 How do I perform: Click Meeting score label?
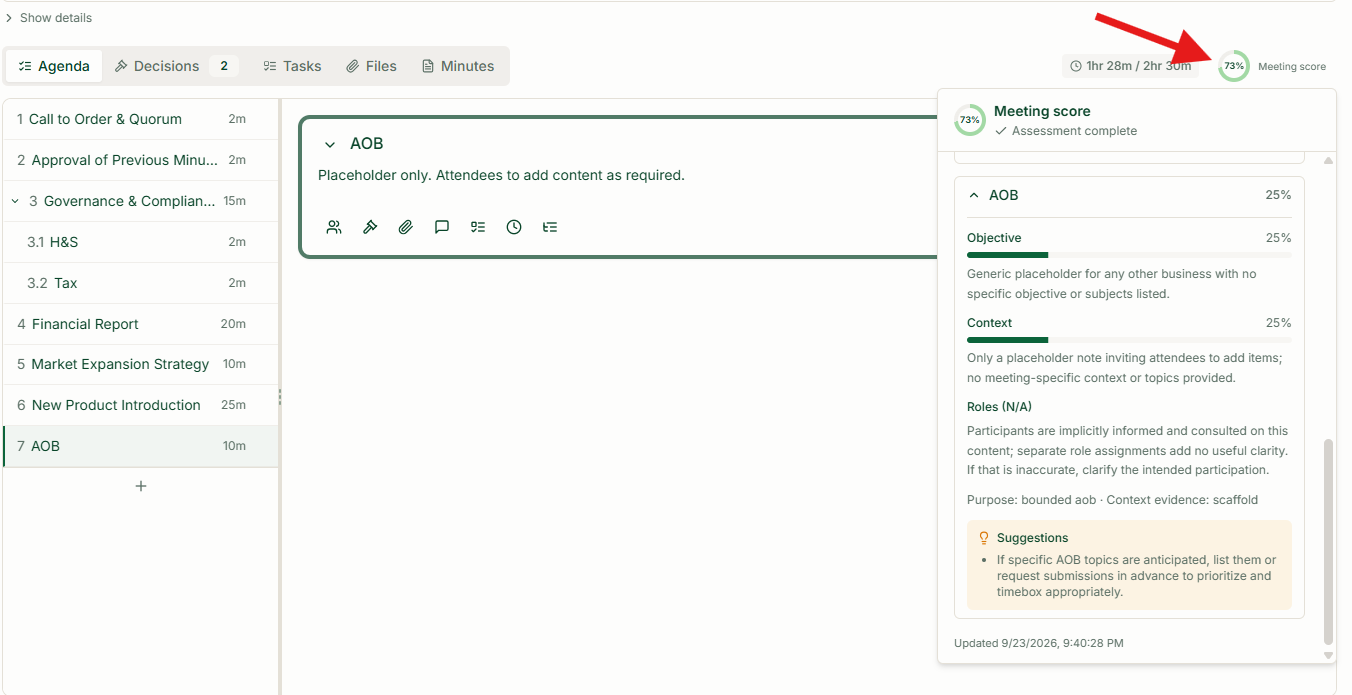[1292, 67]
